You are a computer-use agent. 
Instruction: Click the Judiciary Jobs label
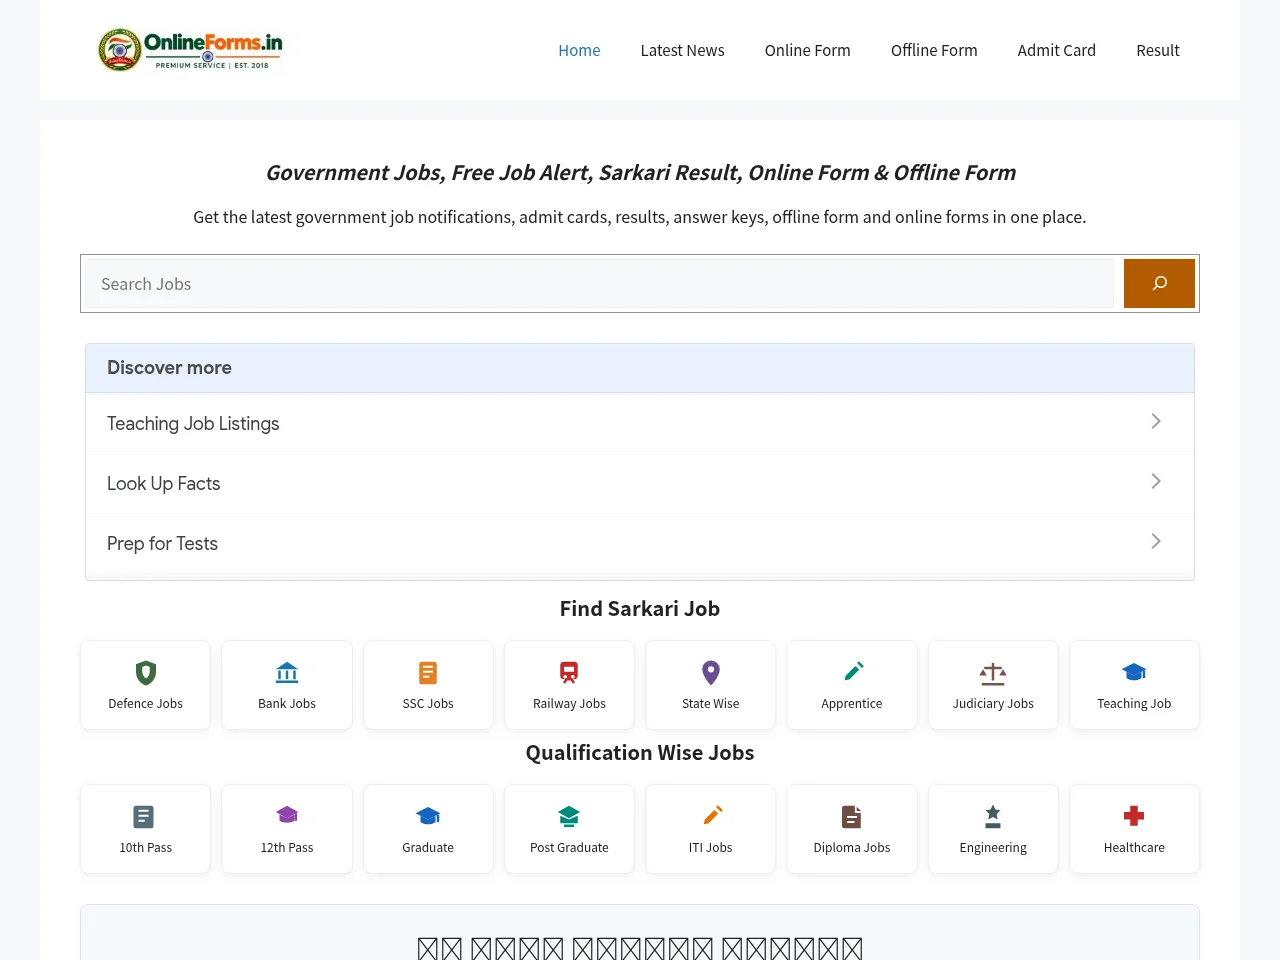993,704
